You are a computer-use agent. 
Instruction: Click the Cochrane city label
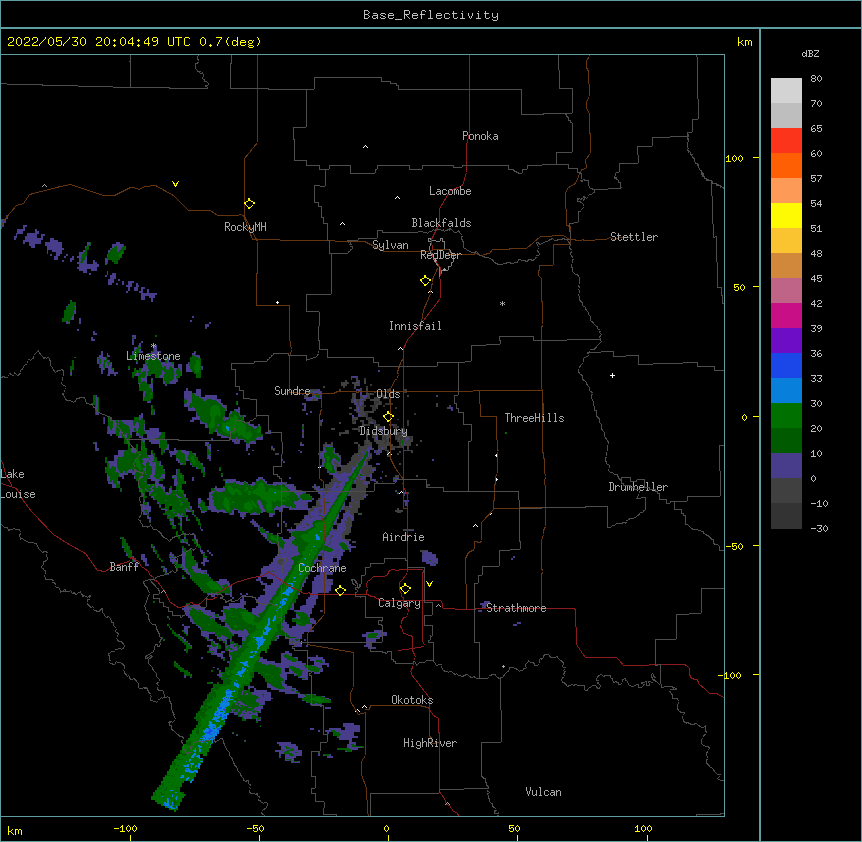(x=322, y=568)
